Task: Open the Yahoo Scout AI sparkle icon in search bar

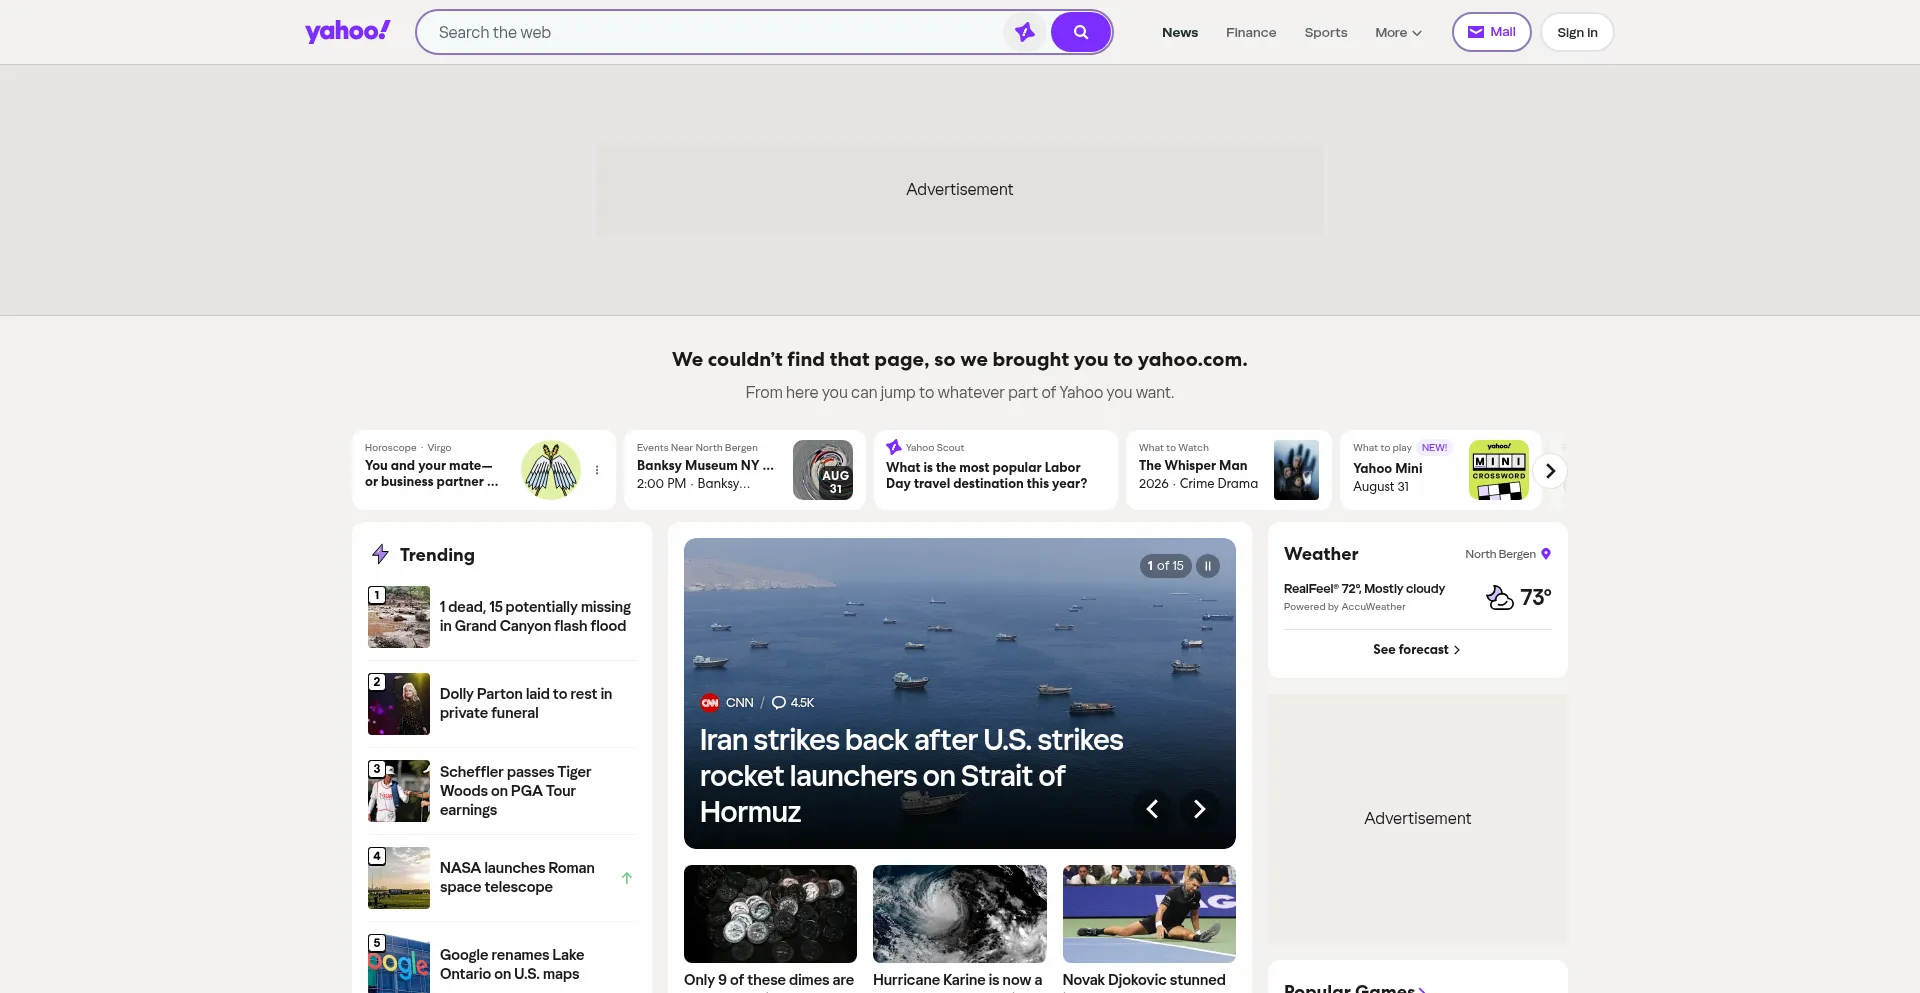Action: [1025, 32]
